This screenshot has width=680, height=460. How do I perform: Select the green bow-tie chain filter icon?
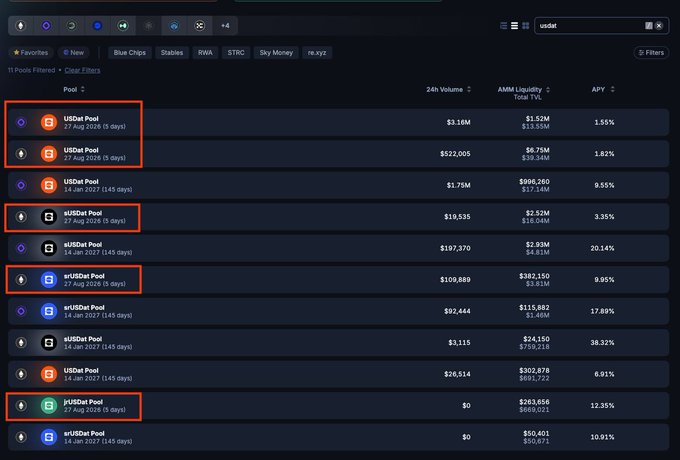click(x=123, y=26)
